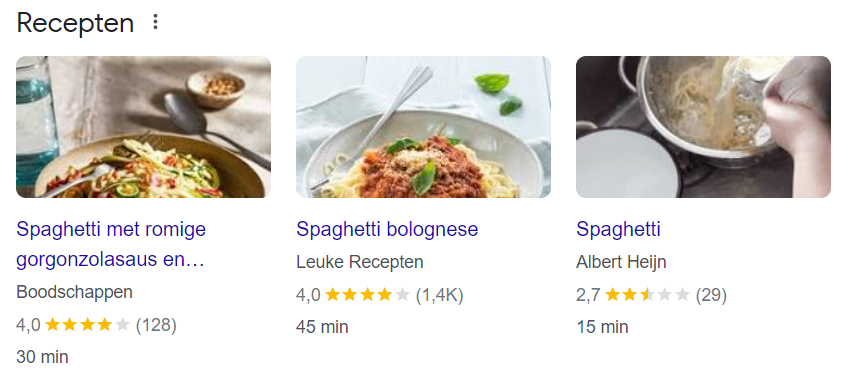Click the star rating of Boodschappen recipe
This screenshot has height=370, width=844.
[x=88, y=325]
